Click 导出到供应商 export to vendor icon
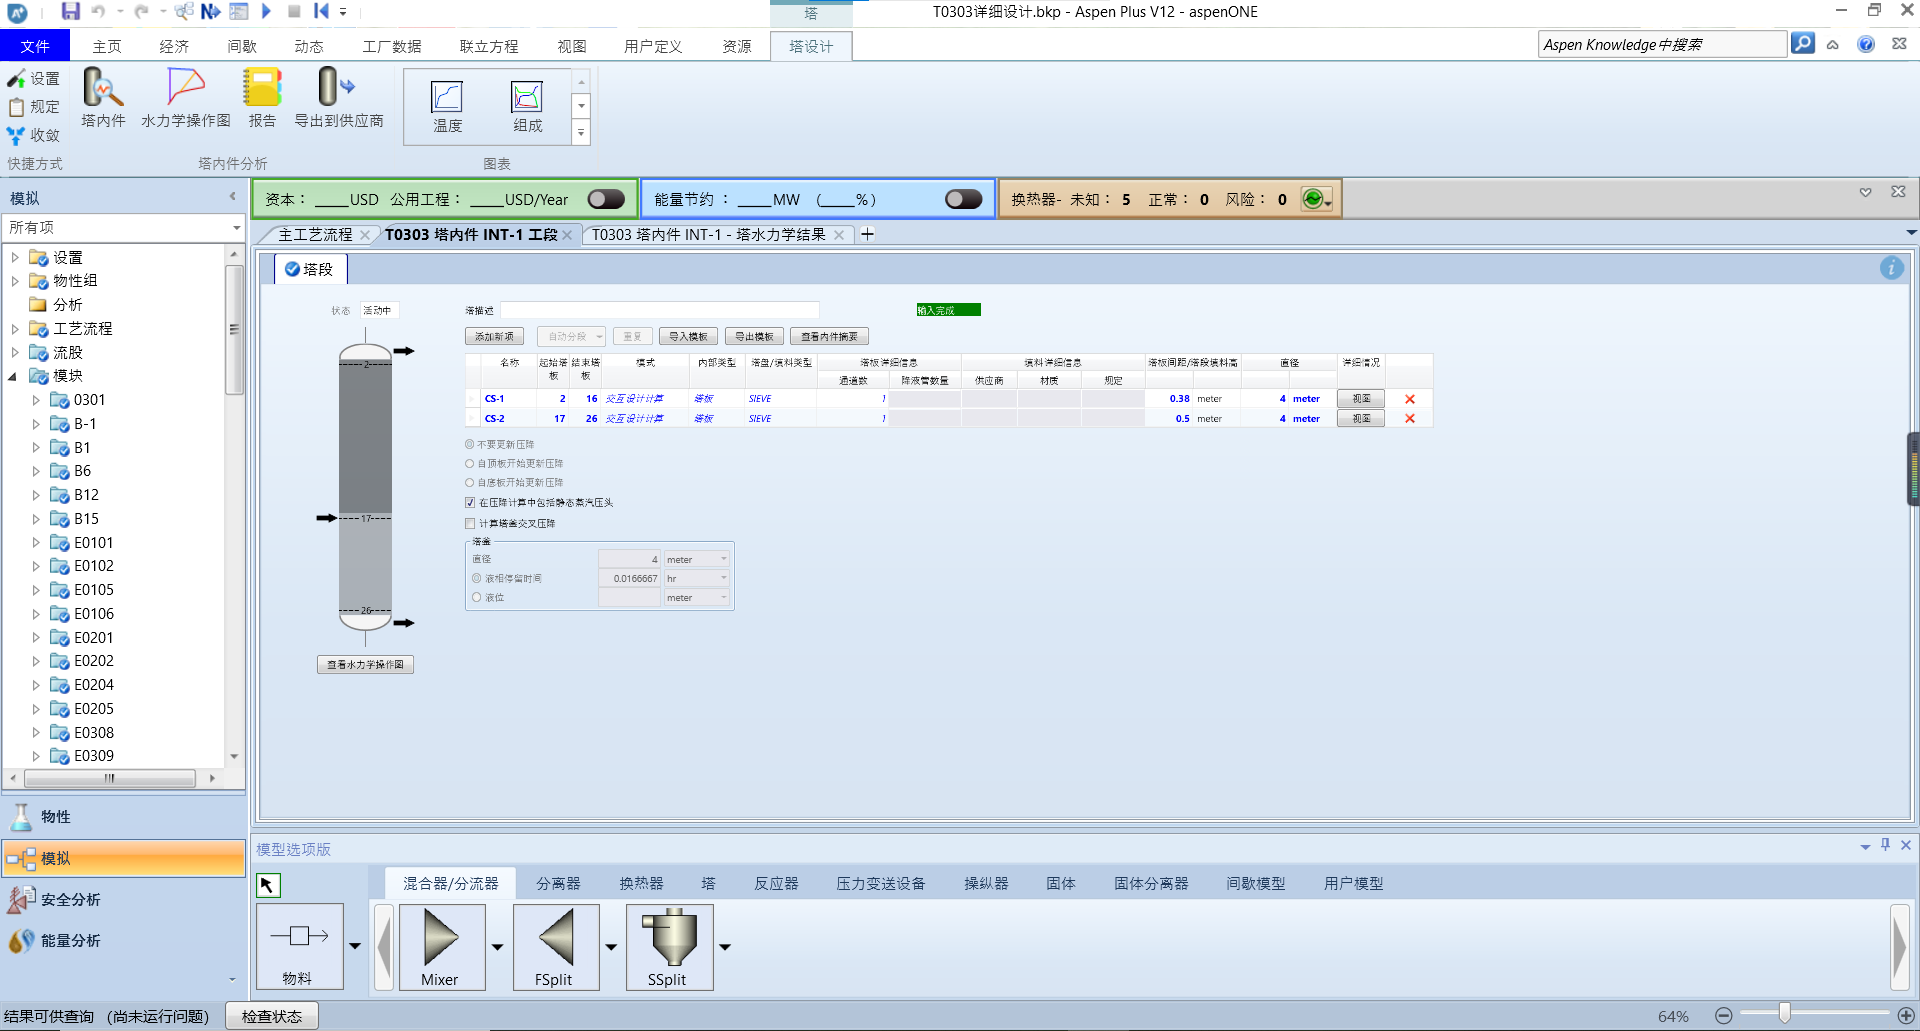Viewport: 1920px width, 1031px height. pyautogui.click(x=339, y=98)
